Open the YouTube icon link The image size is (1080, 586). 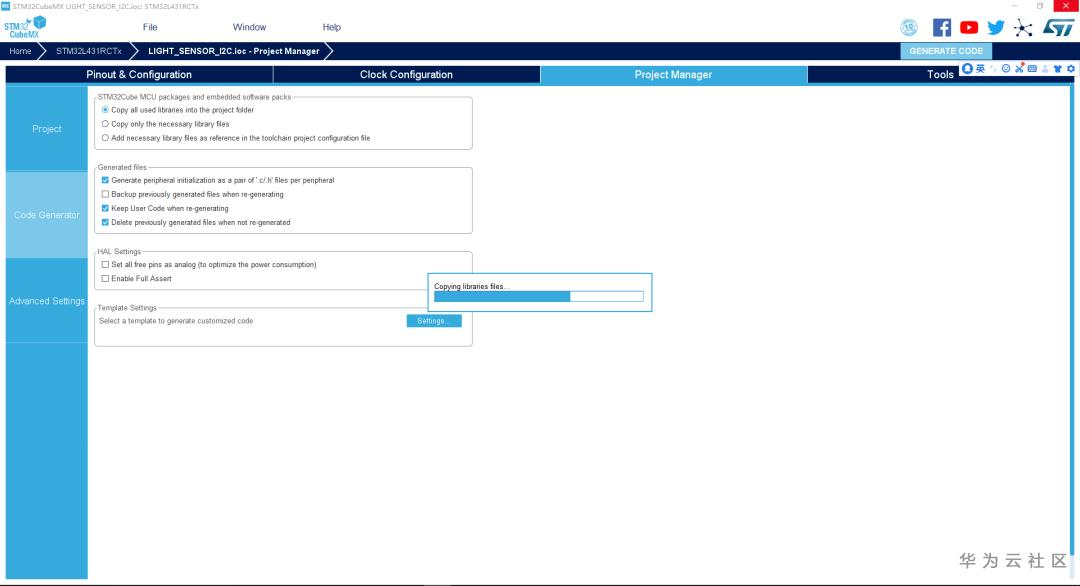[x=968, y=28]
